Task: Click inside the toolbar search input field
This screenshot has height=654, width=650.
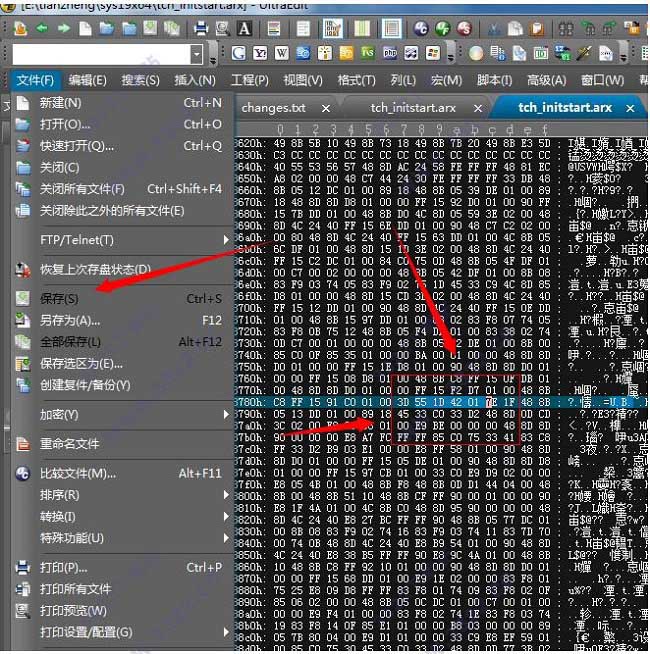Action: [101, 54]
